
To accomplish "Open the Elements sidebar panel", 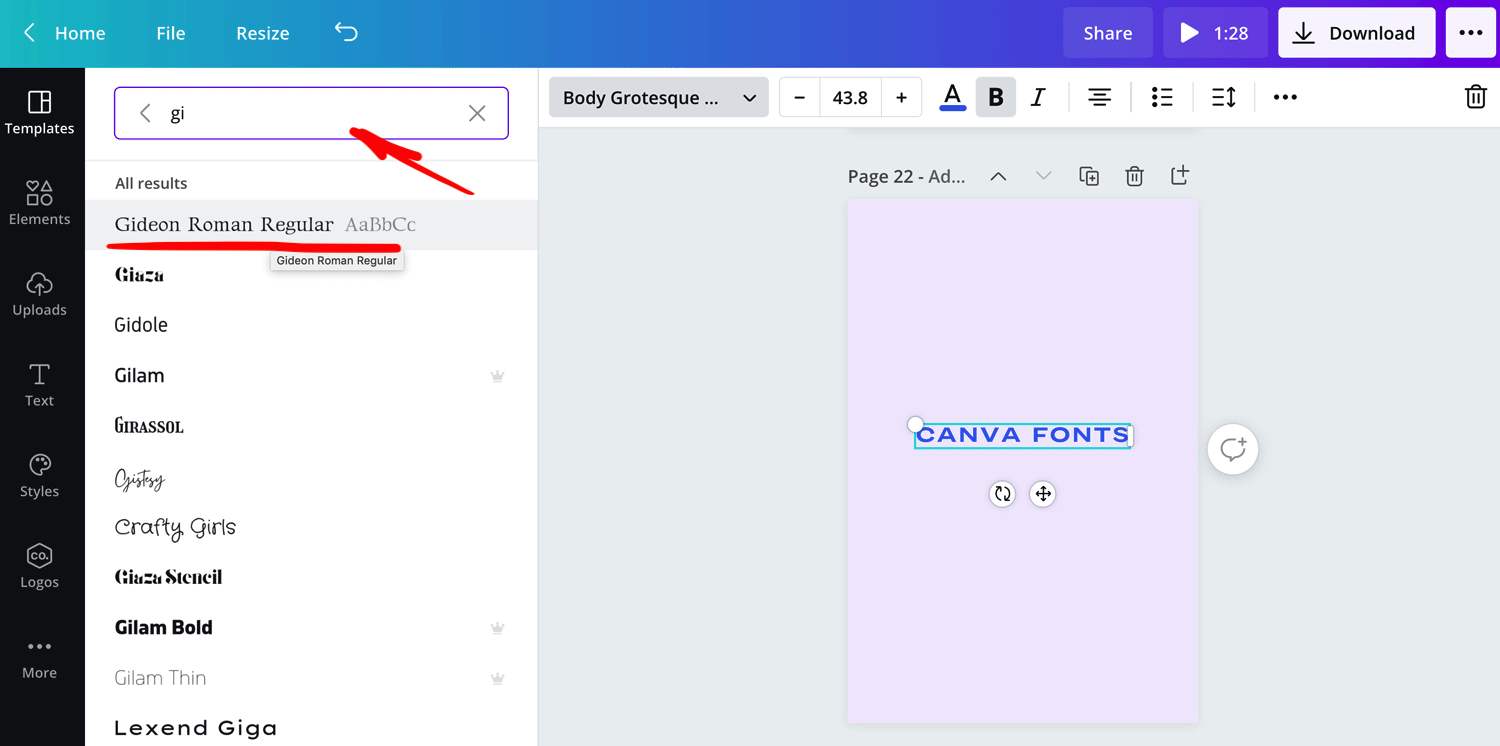I will pyautogui.click(x=40, y=203).
